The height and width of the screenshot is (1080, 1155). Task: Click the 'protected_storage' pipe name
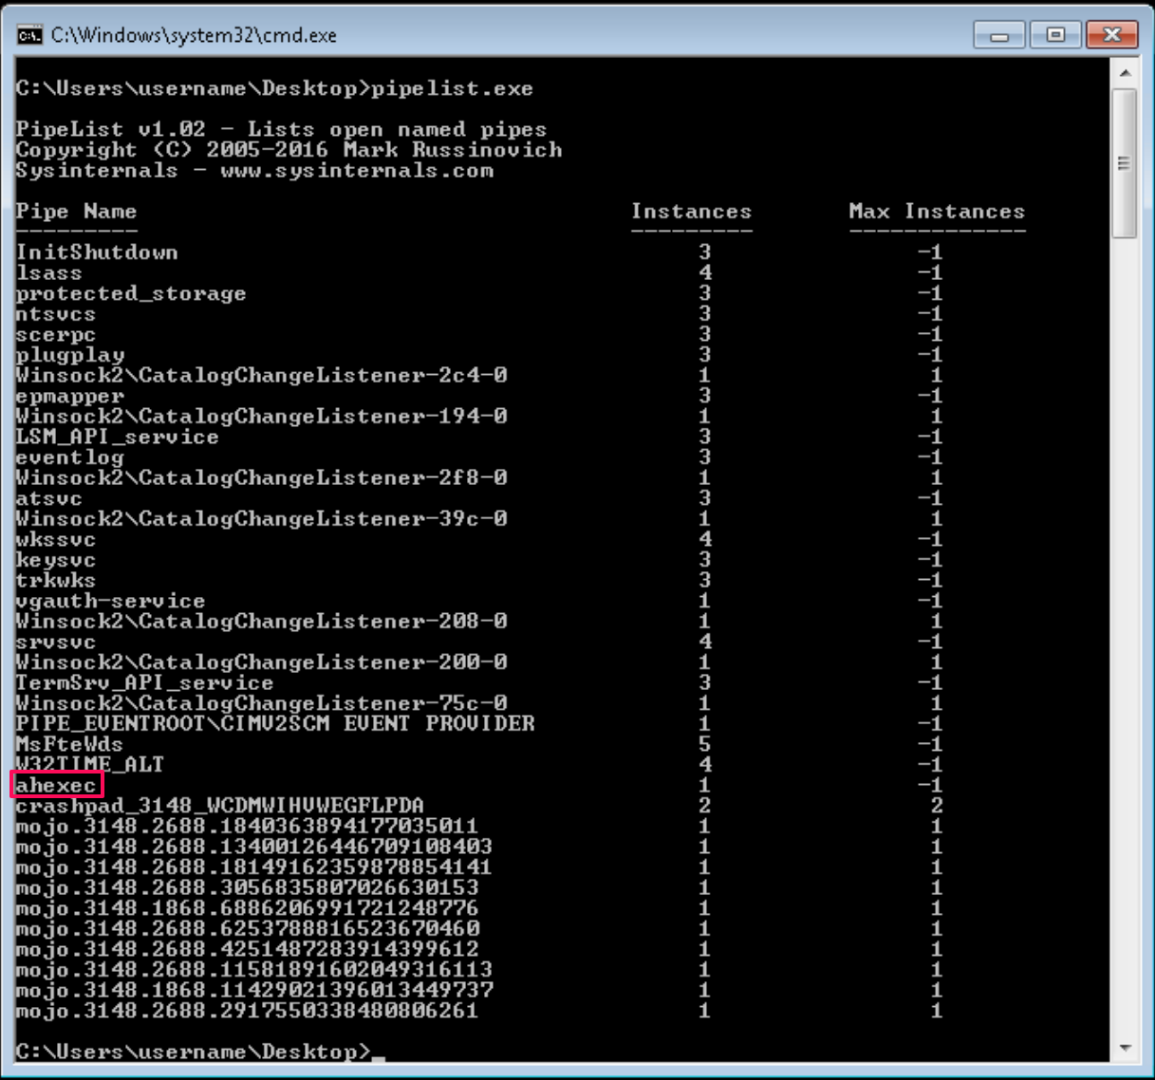click(x=131, y=293)
